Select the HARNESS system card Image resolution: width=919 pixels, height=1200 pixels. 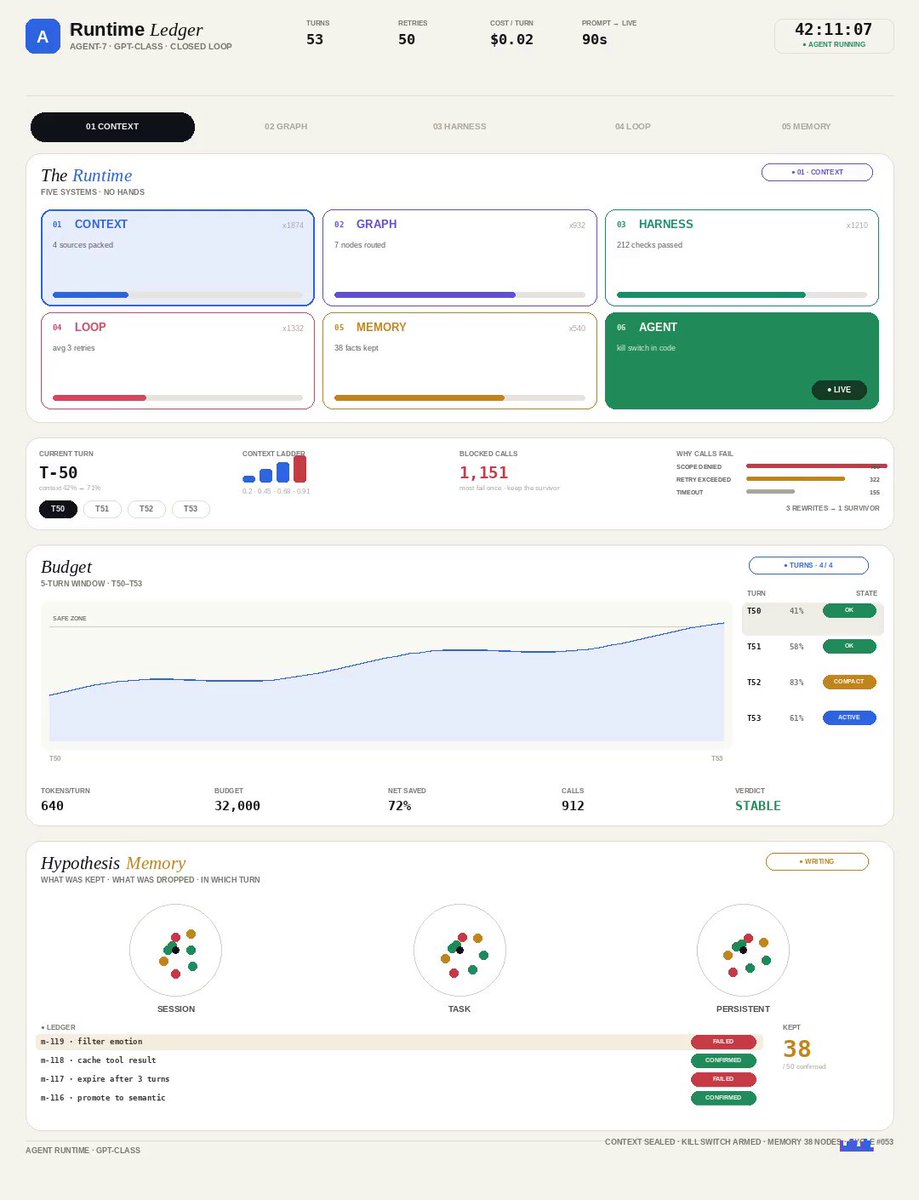click(x=742, y=257)
